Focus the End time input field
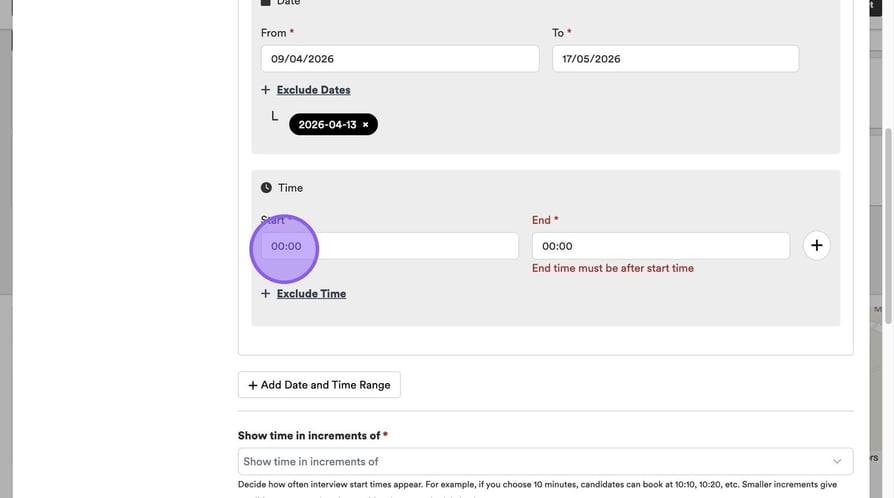This screenshot has height=498, width=894. tap(660, 246)
